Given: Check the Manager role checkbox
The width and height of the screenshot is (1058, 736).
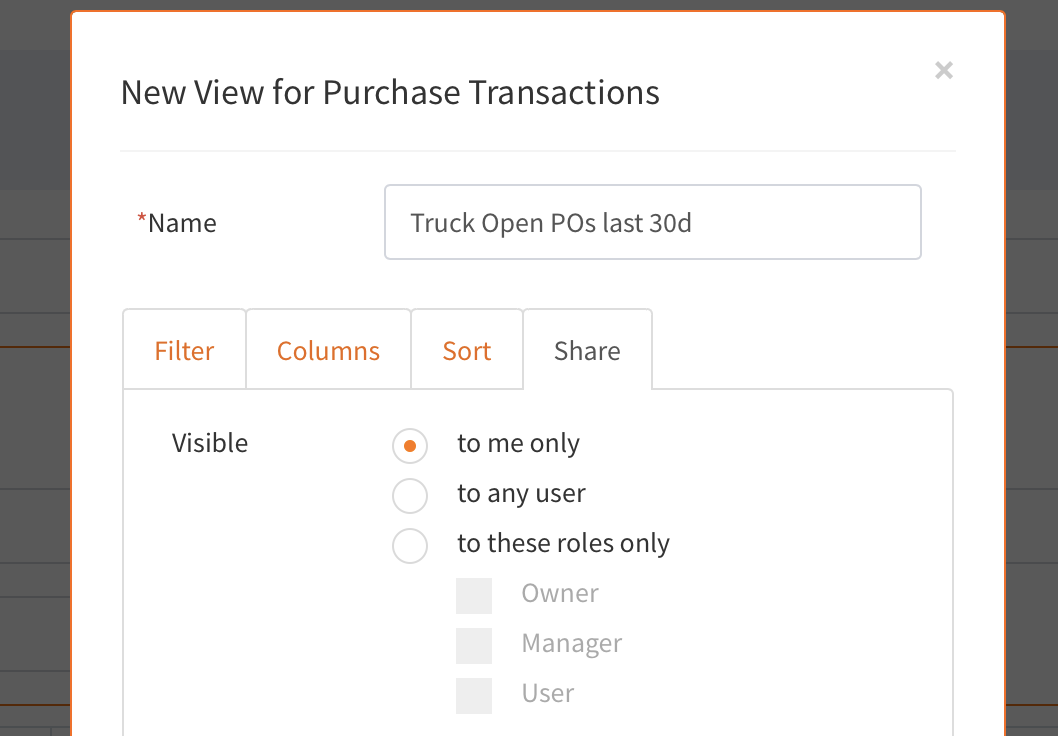Looking at the screenshot, I should (474, 646).
